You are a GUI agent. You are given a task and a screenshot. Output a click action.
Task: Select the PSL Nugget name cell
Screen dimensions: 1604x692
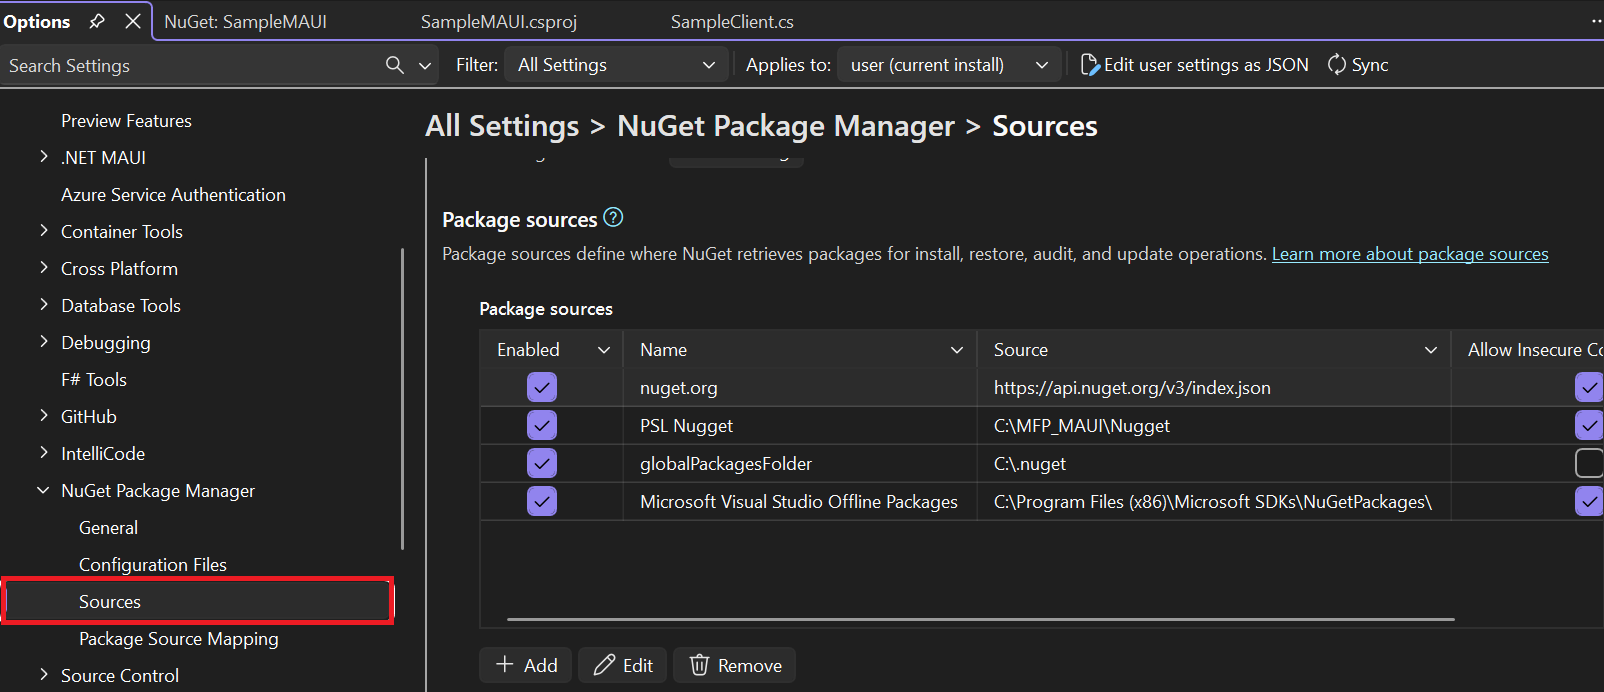coord(800,425)
